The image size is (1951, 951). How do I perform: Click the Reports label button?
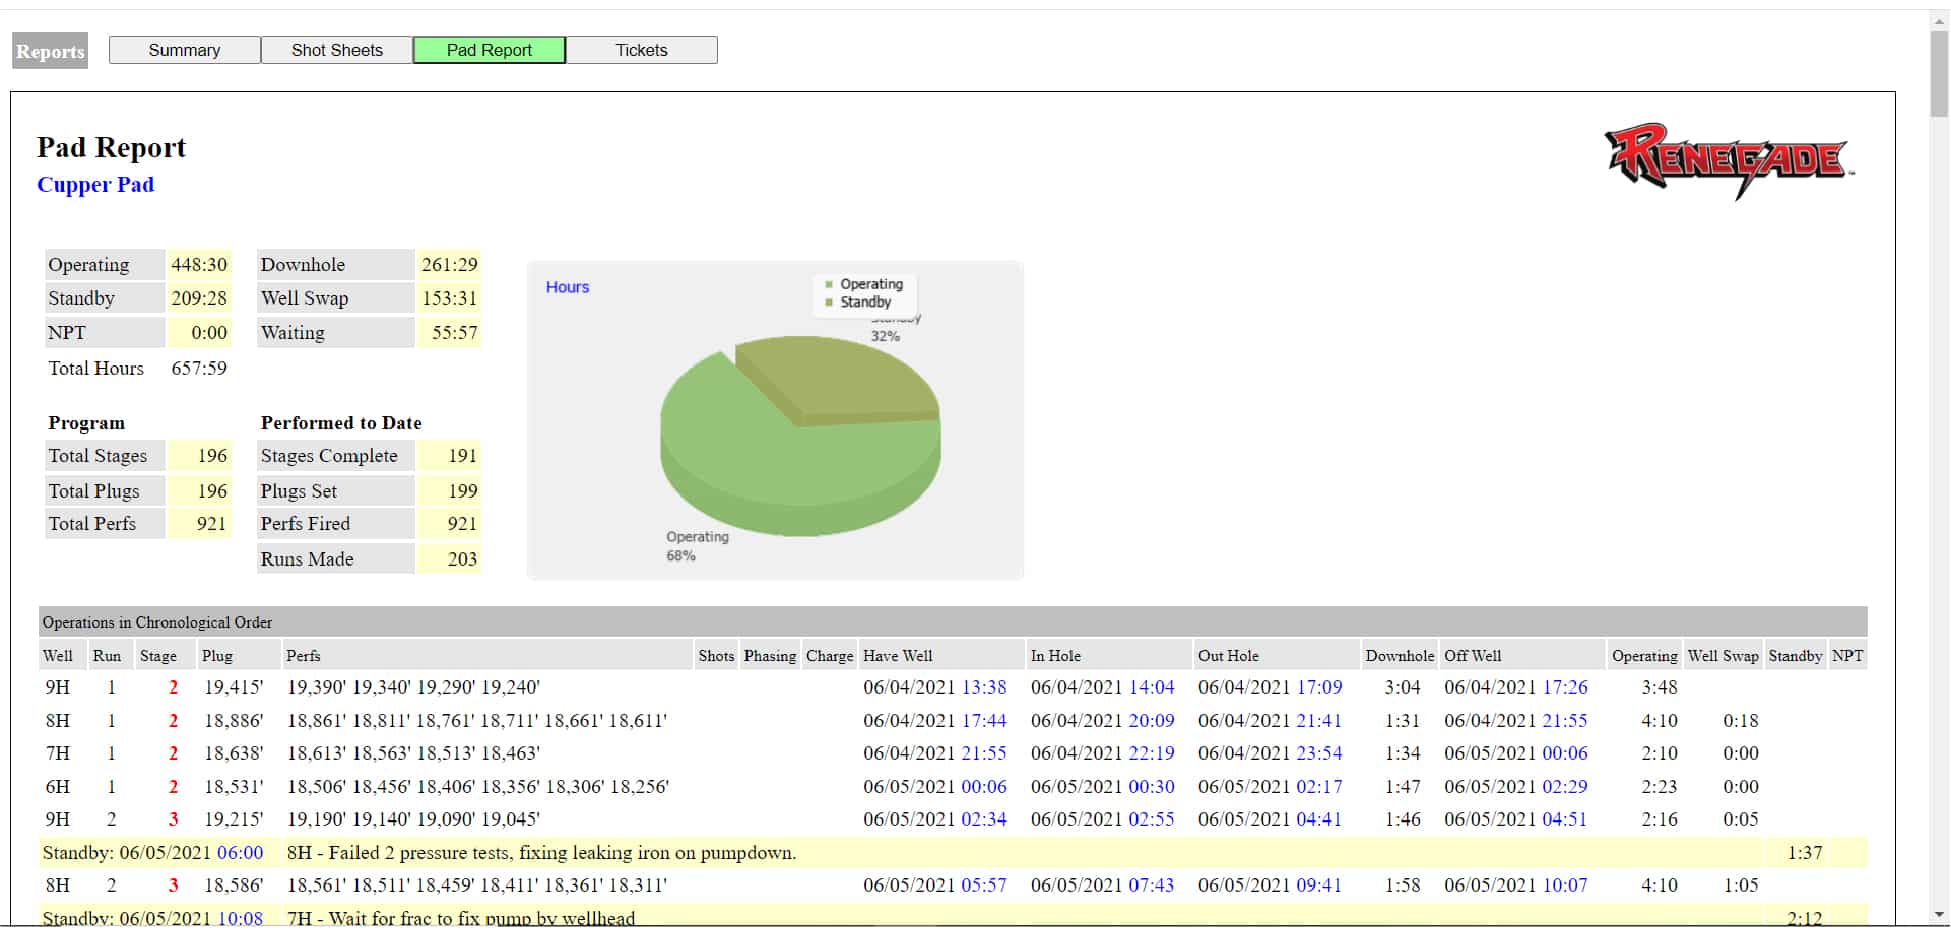50,51
